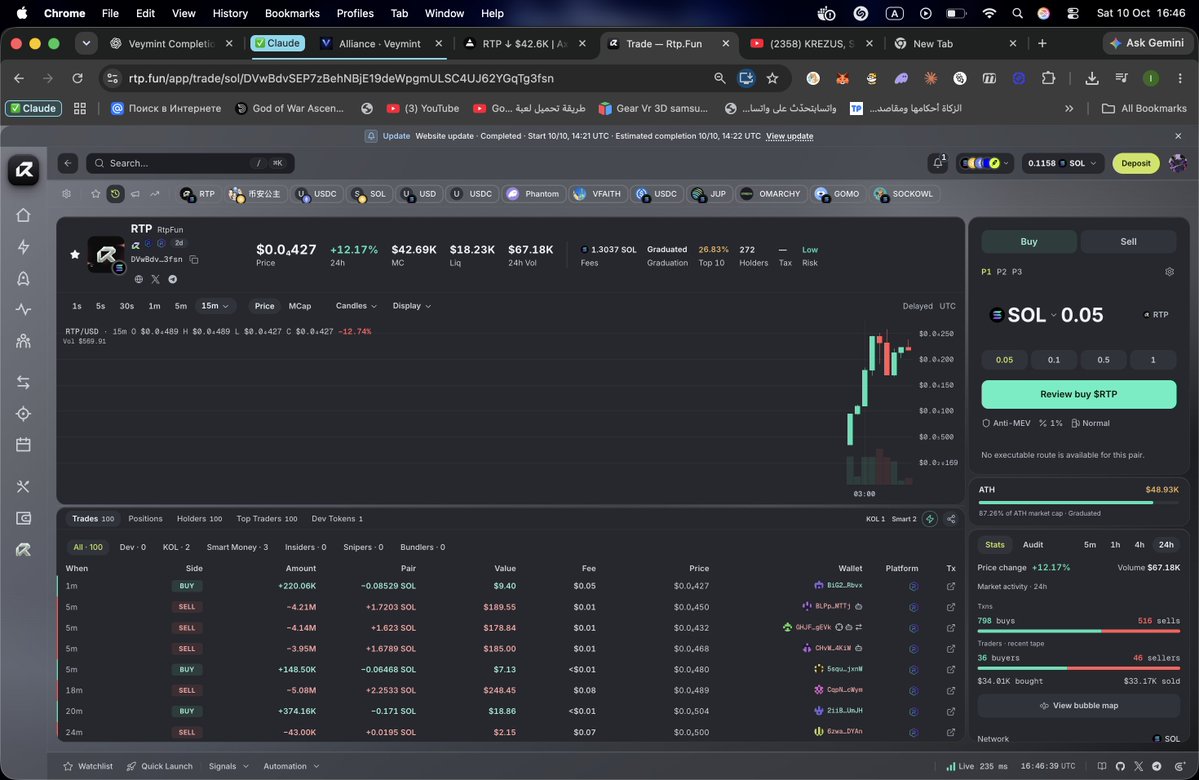Toggle favorite star beside RTP token logo
1199x780 pixels.
click(75, 255)
